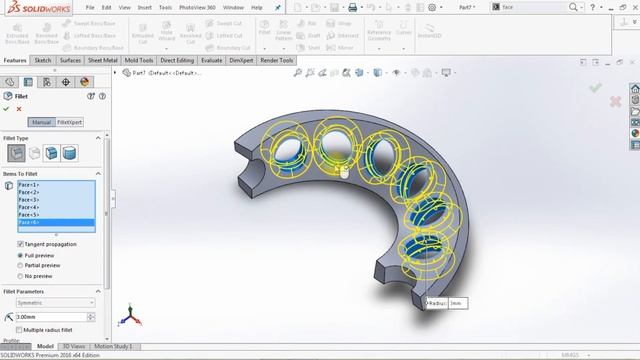Switch to the Sheet Metal tab

(102, 60)
